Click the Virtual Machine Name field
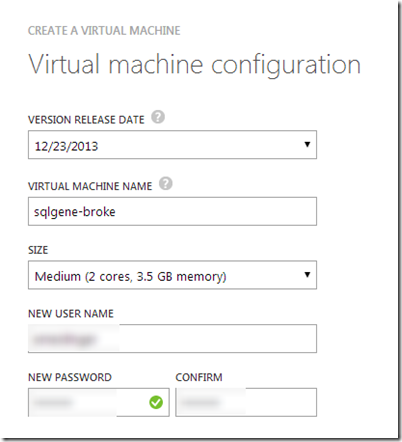 tap(172, 211)
